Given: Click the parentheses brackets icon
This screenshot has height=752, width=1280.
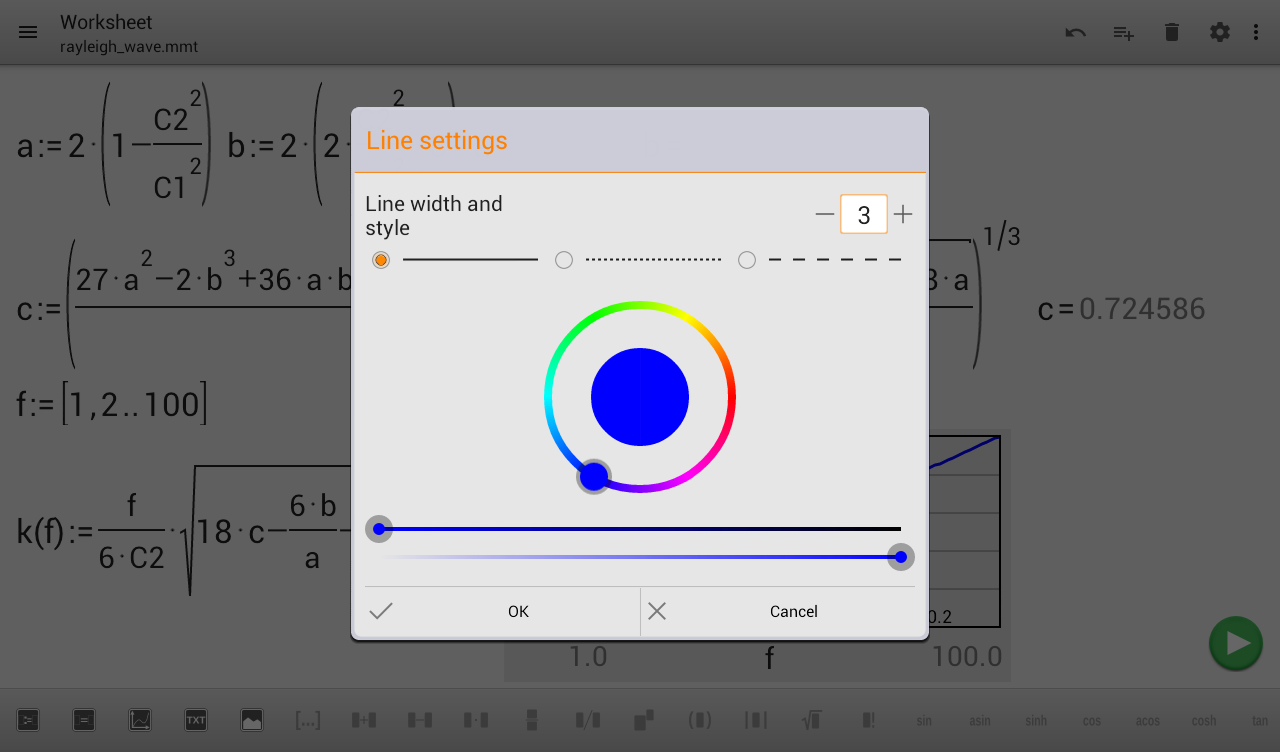Looking at the screenshot, I should coord(700,720).
